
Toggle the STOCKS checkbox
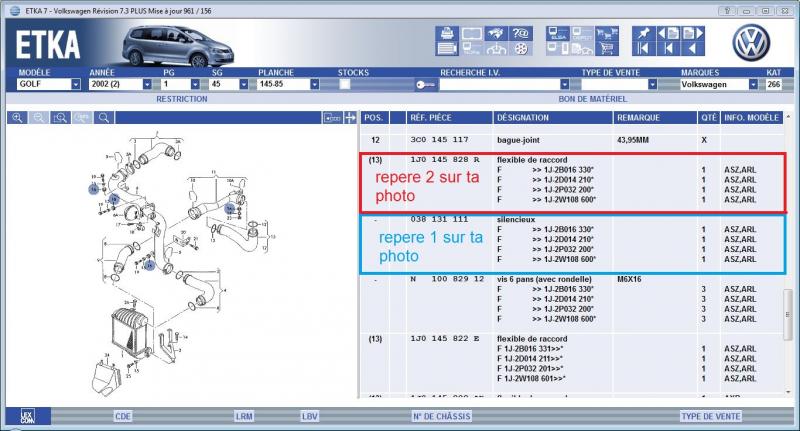345,84
